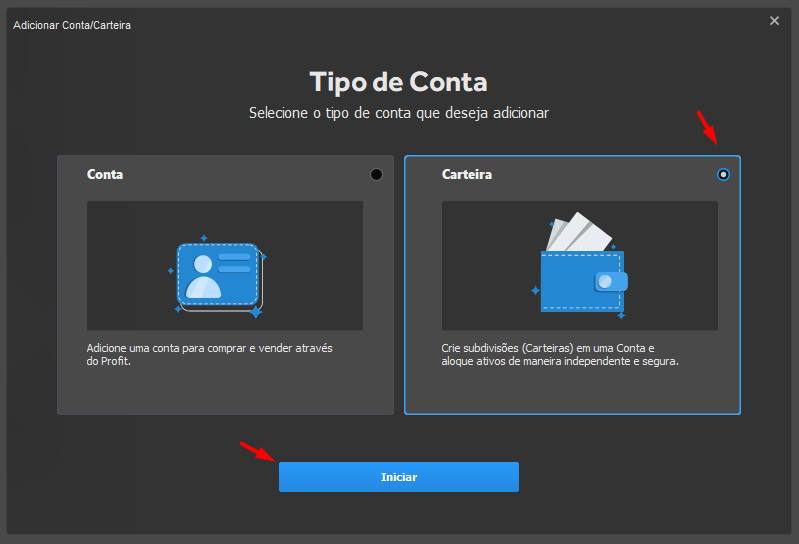Click the 'Adicione uma conta para comprar' description
The height and width of the screenshot is (544, 799).
pos(209,355)
